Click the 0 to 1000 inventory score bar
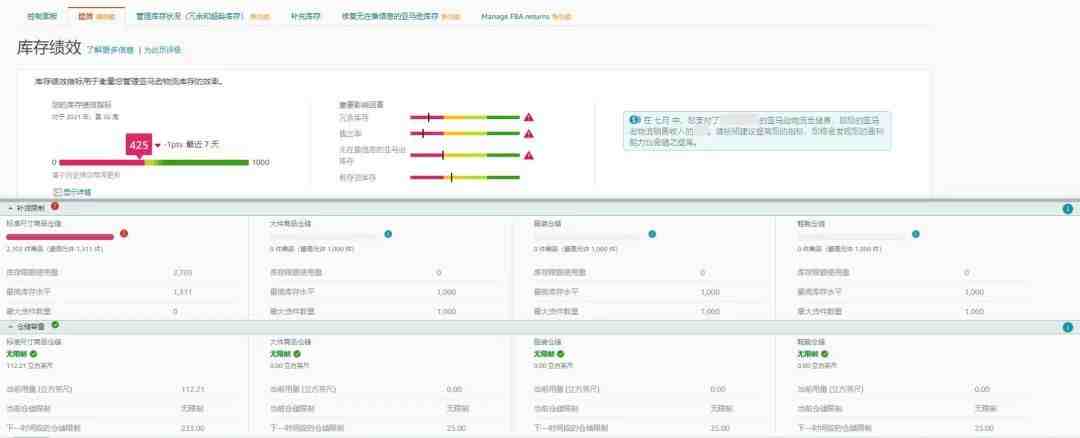Screen dimensions: 1080x438 point(154,163)
